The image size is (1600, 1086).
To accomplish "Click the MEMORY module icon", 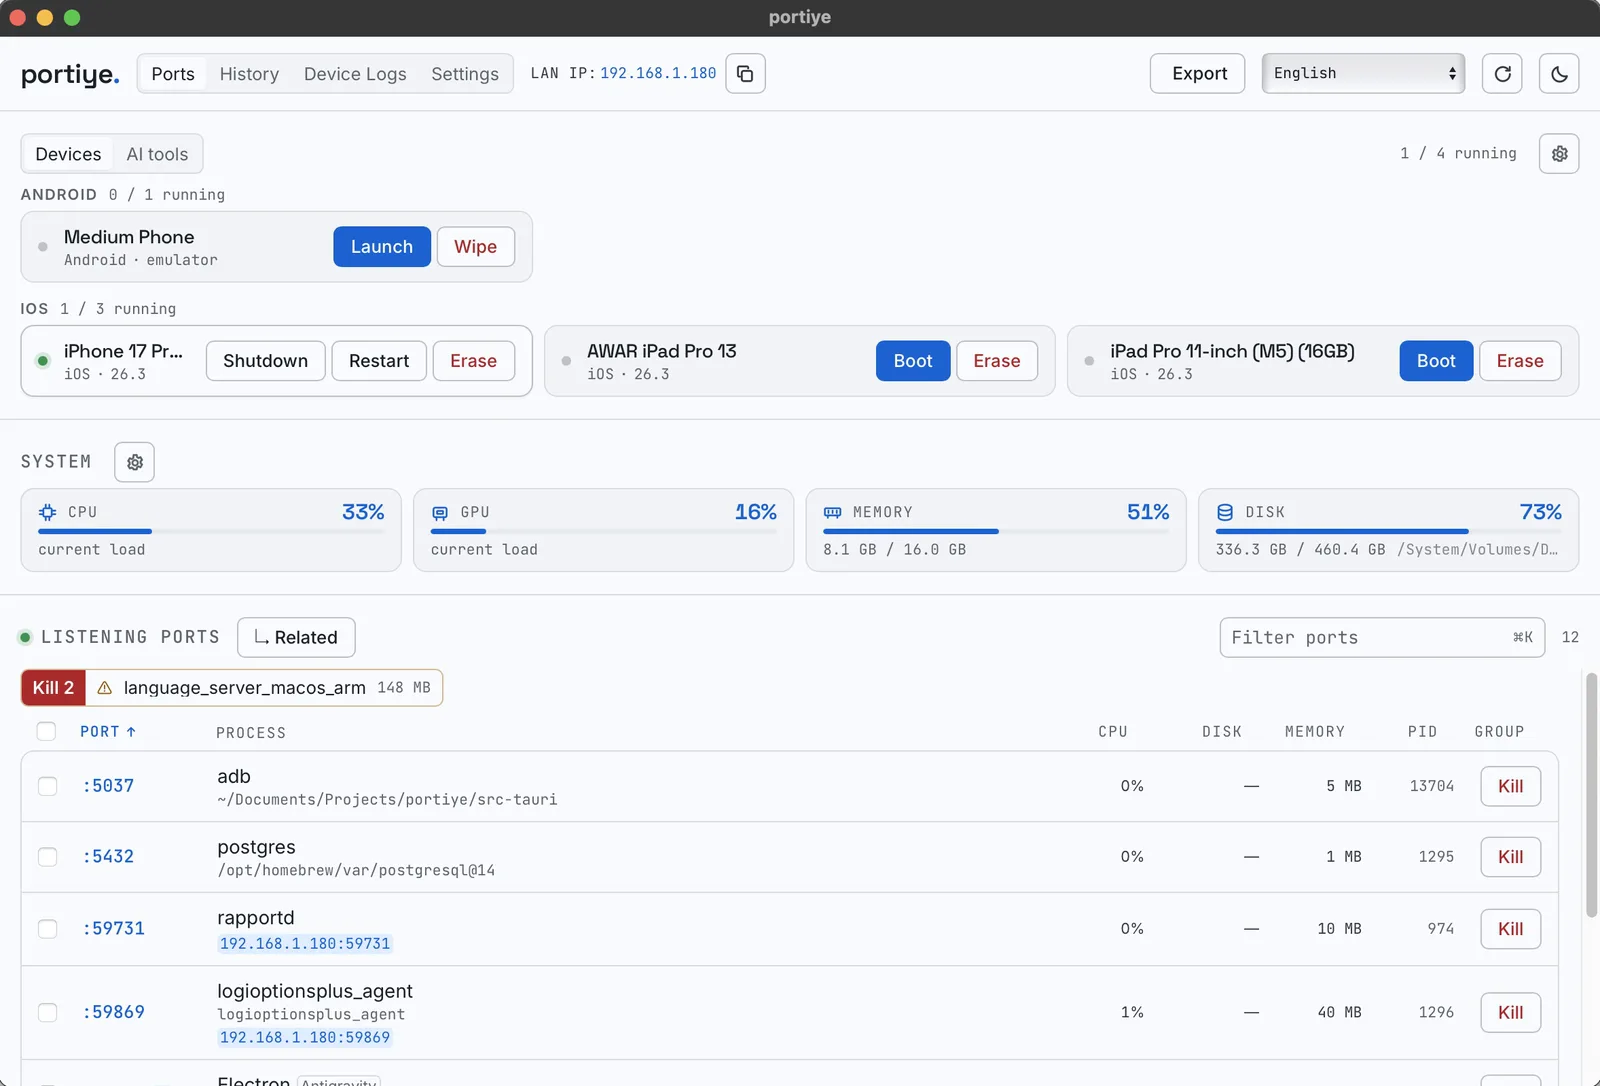I will click(832, 512).
